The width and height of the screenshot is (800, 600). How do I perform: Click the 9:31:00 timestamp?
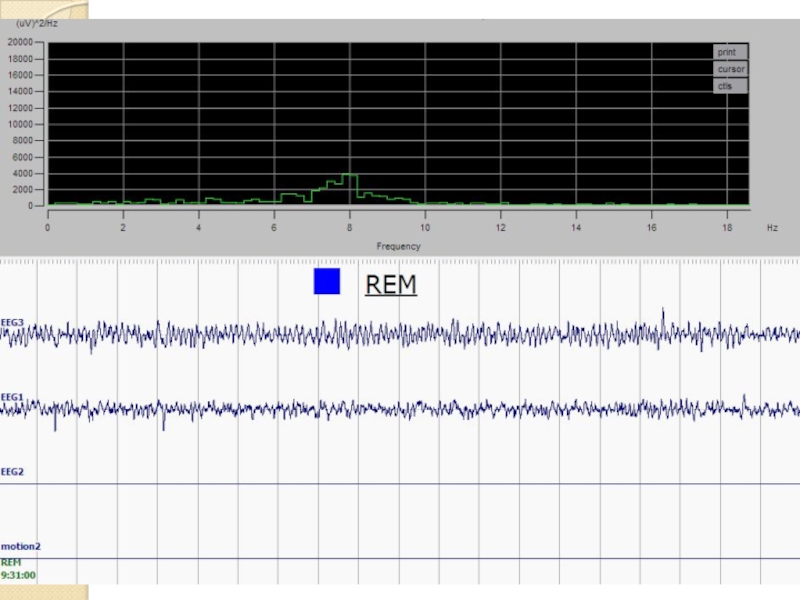(x=18, y=575)
